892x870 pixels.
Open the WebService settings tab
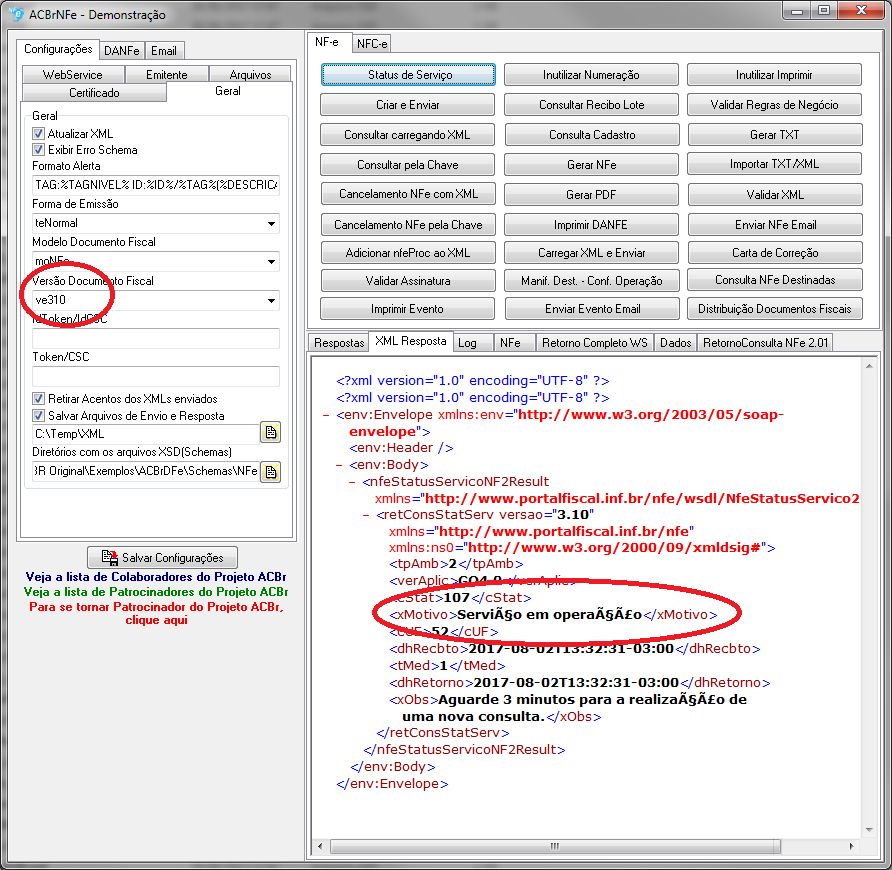click(73, 75)
